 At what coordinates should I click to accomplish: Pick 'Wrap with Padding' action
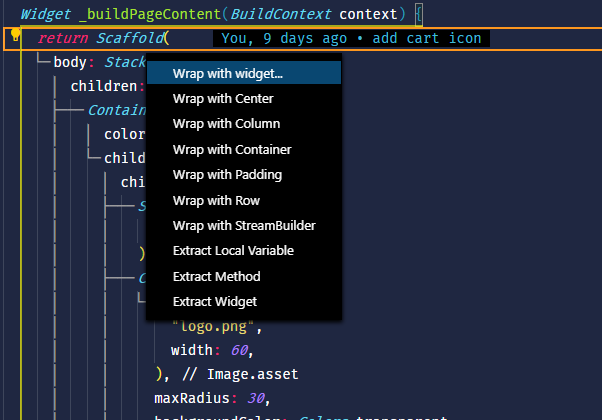pos(244,175)
